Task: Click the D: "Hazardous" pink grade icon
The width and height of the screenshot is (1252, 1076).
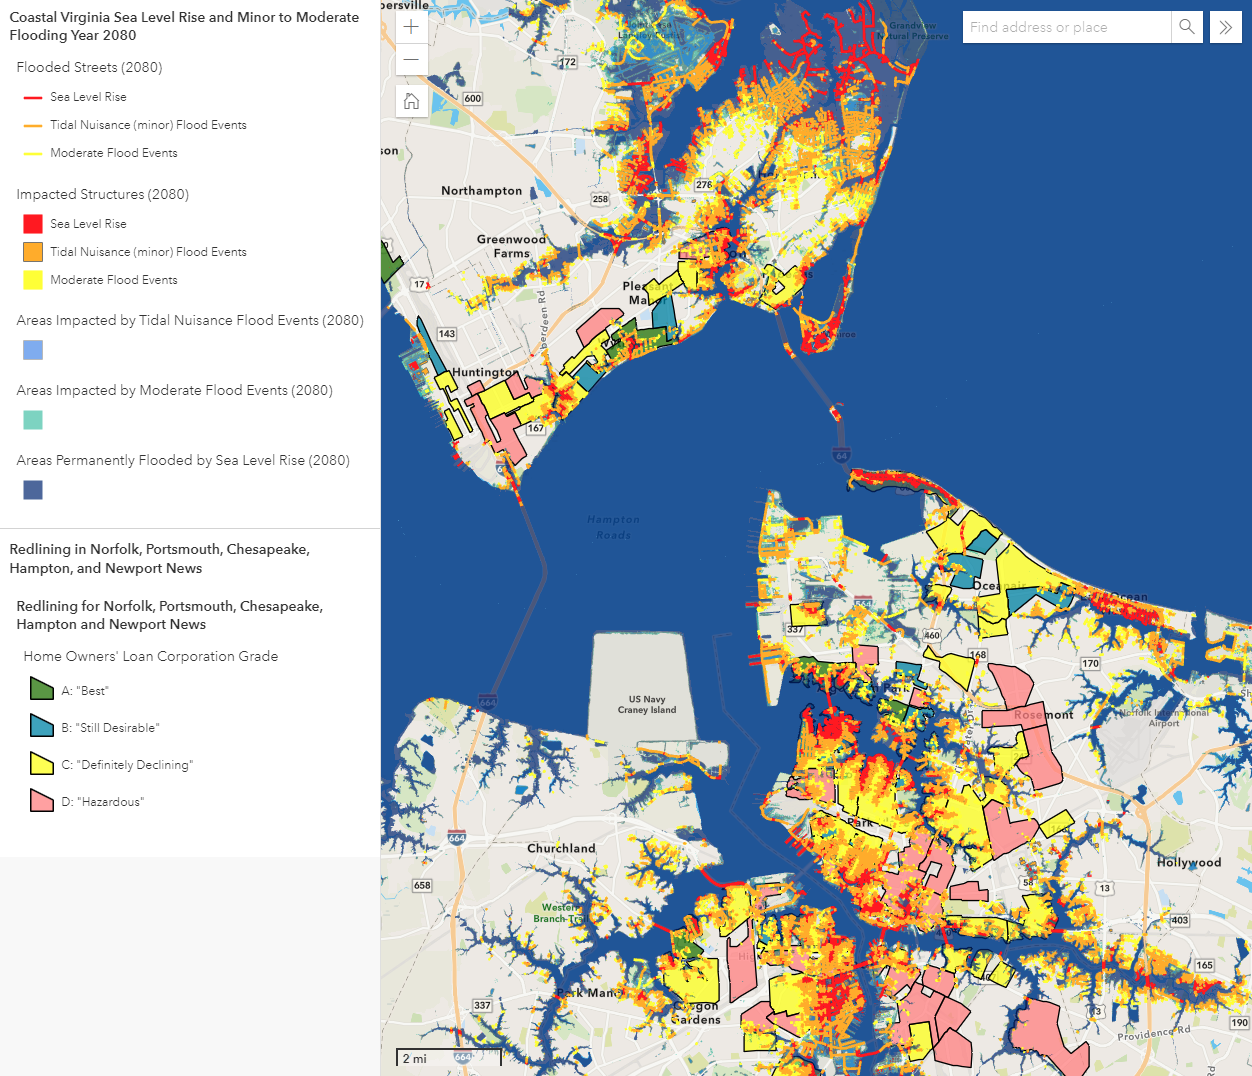Action: 41,801
